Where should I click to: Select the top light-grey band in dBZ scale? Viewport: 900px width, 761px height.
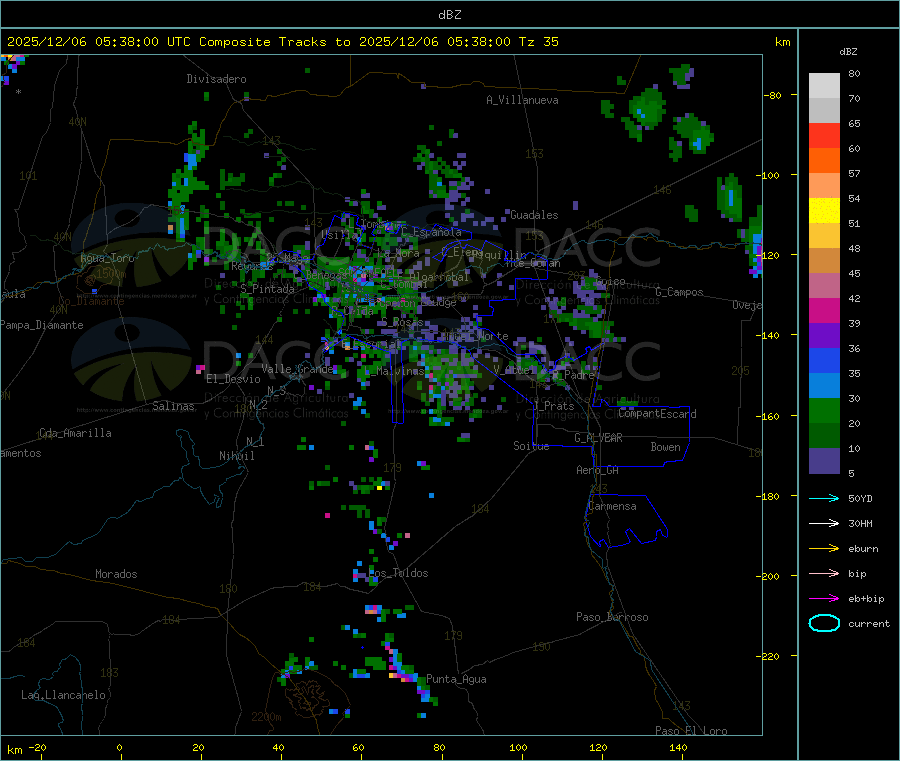824,86
